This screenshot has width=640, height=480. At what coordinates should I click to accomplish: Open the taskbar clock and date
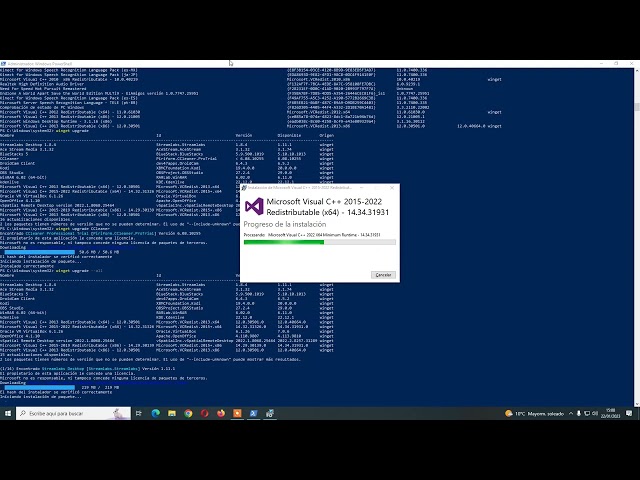point(611,413)
